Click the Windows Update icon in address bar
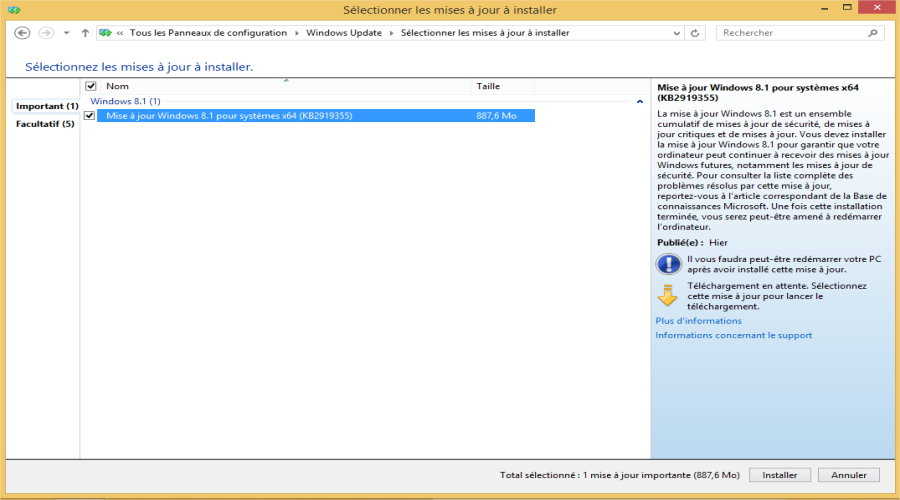This screenshot has width=900, height=500. tap(105, 33)
